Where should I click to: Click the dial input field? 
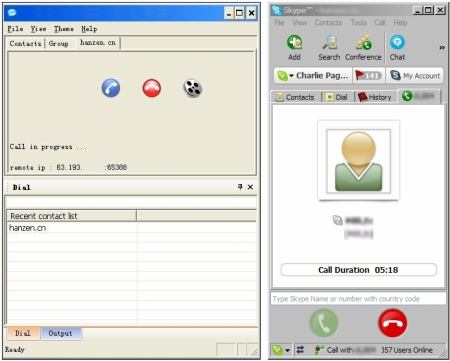click(131, 202)
